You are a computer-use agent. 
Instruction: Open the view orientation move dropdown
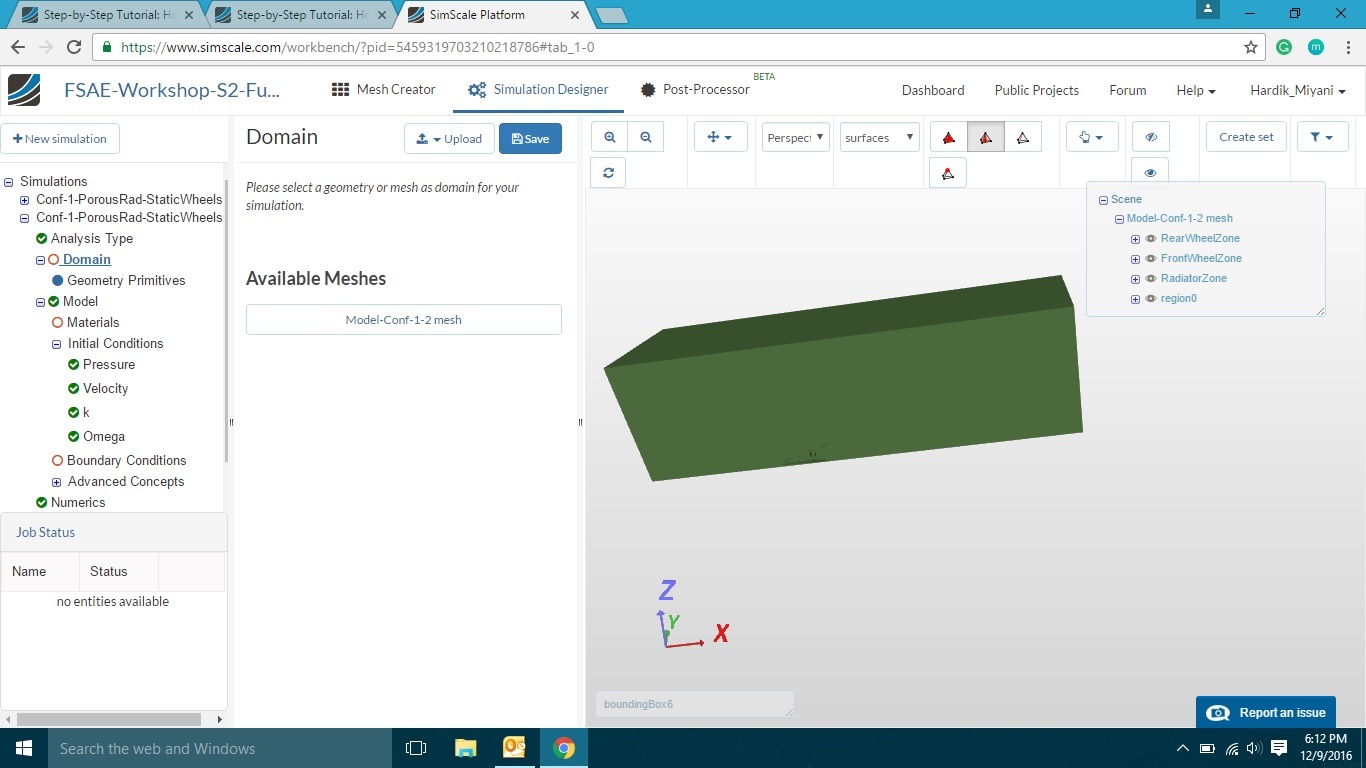[x=720, y=137]
